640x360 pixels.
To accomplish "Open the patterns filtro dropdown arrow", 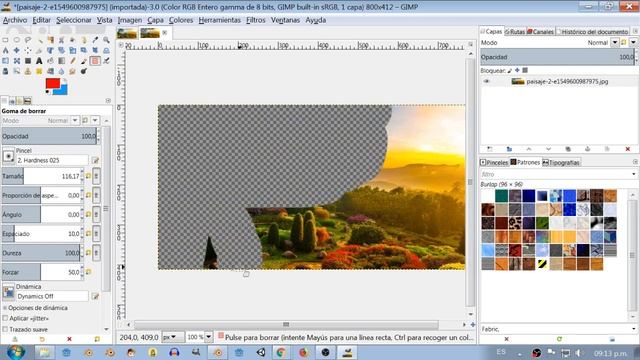I will point(633,174).
